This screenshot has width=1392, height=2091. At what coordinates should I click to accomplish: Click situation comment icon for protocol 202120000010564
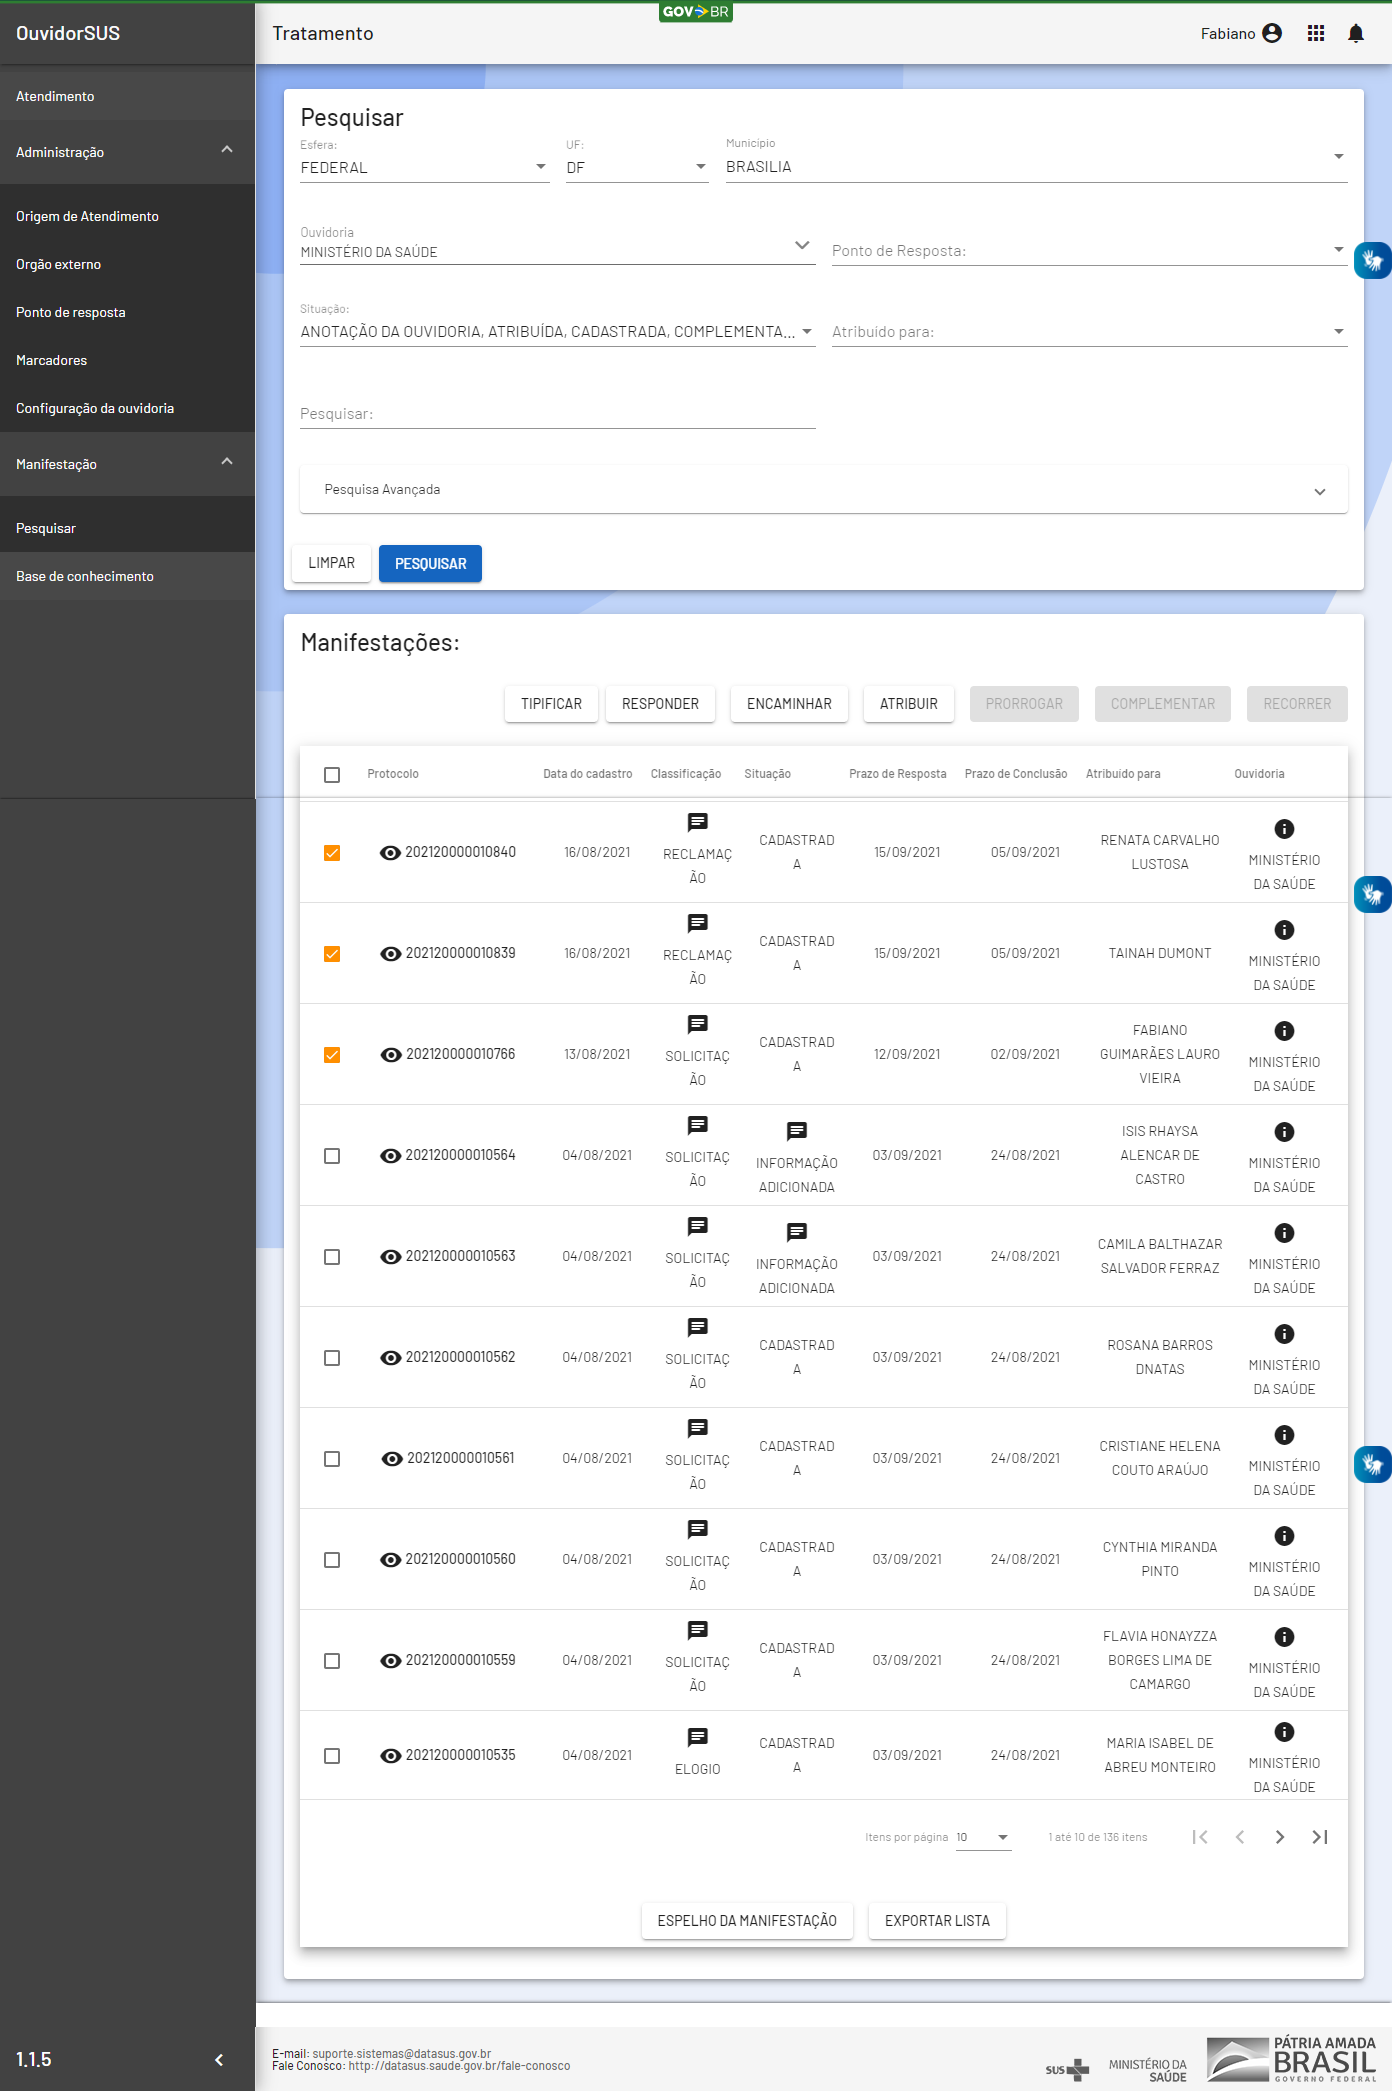tap(796, 1131)
